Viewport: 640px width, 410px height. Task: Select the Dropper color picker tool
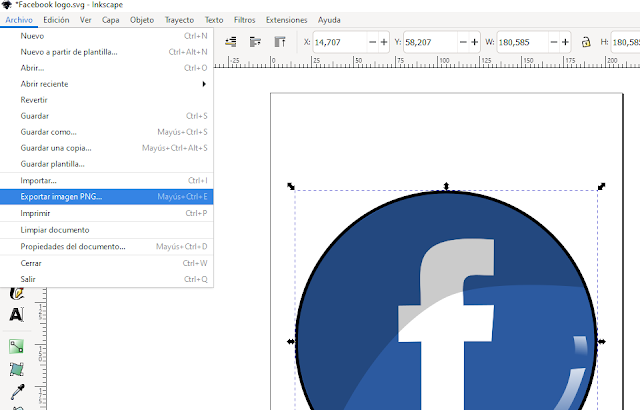(17, 392)
